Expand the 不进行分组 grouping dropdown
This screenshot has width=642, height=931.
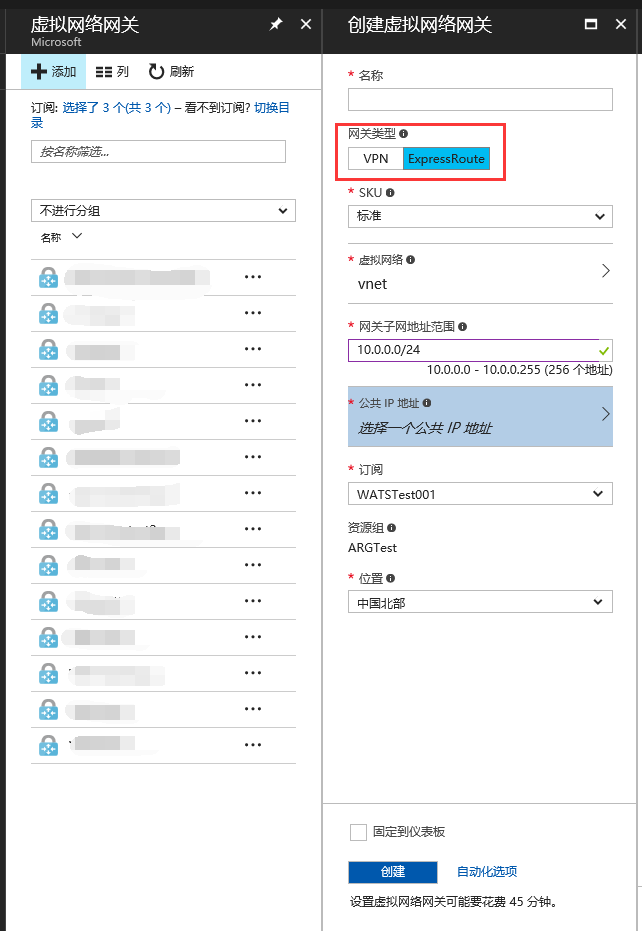coord(163,210)
